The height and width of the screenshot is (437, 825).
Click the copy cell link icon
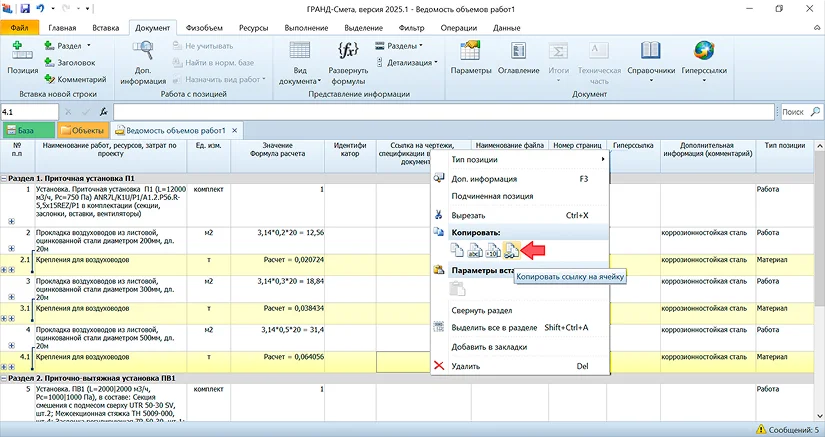click(x=511, y=251)
